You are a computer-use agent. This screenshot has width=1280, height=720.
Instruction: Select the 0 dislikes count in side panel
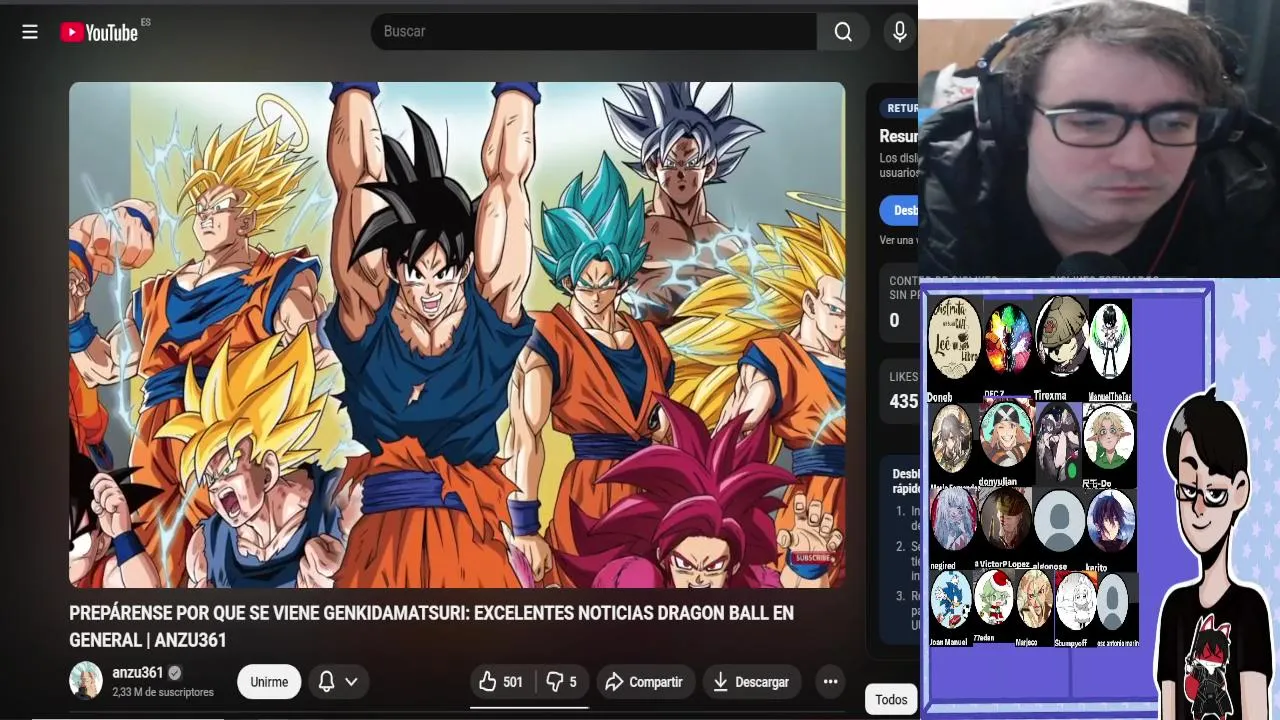(894, 321)
